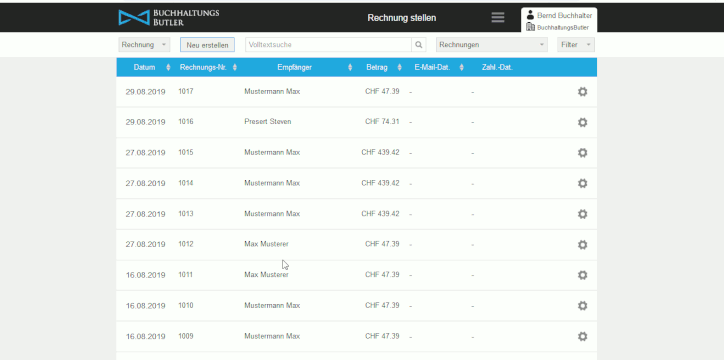The width and height of the screenshot is (724, 360).
Task: Click the user profile icon for Bernd Buchhalter
Action: tap(530, 15)
